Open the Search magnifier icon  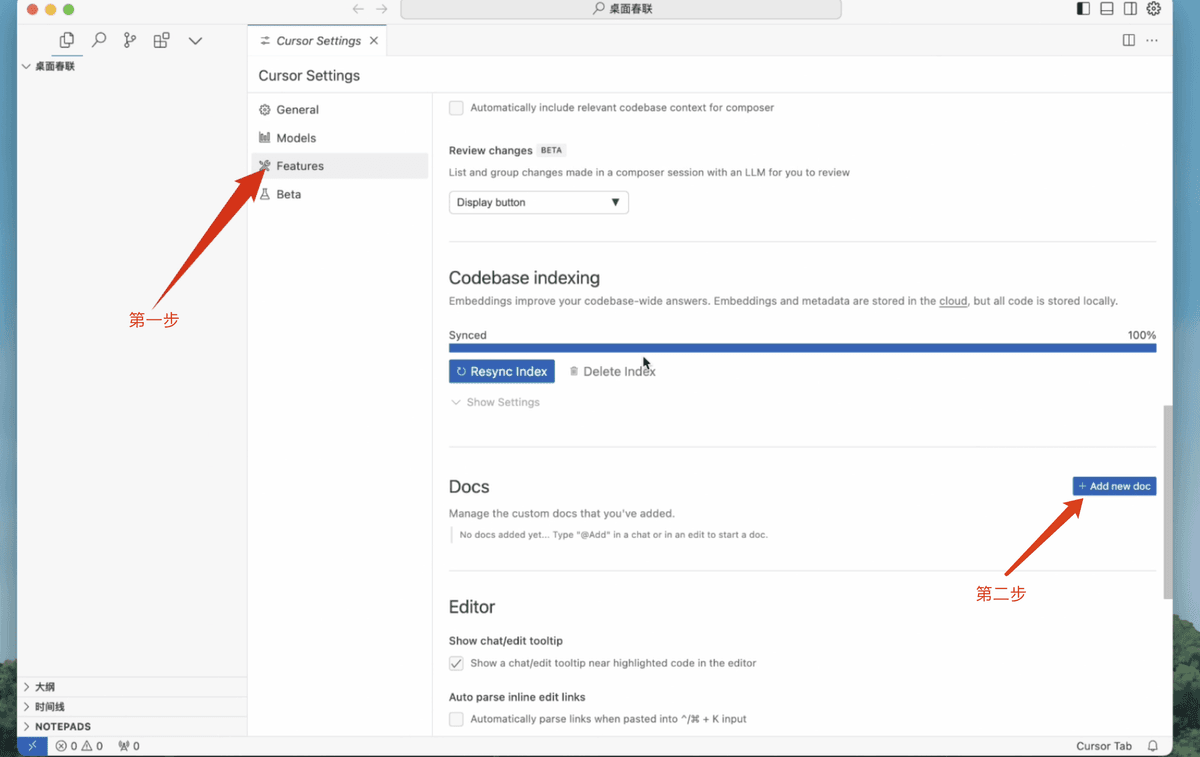point(99,41)
